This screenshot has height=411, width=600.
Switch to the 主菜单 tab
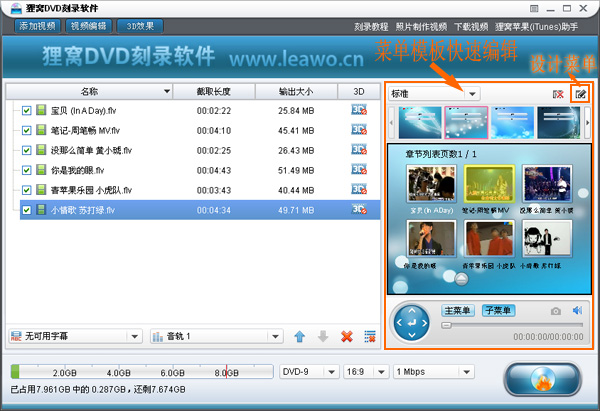(x=457, y=310)
